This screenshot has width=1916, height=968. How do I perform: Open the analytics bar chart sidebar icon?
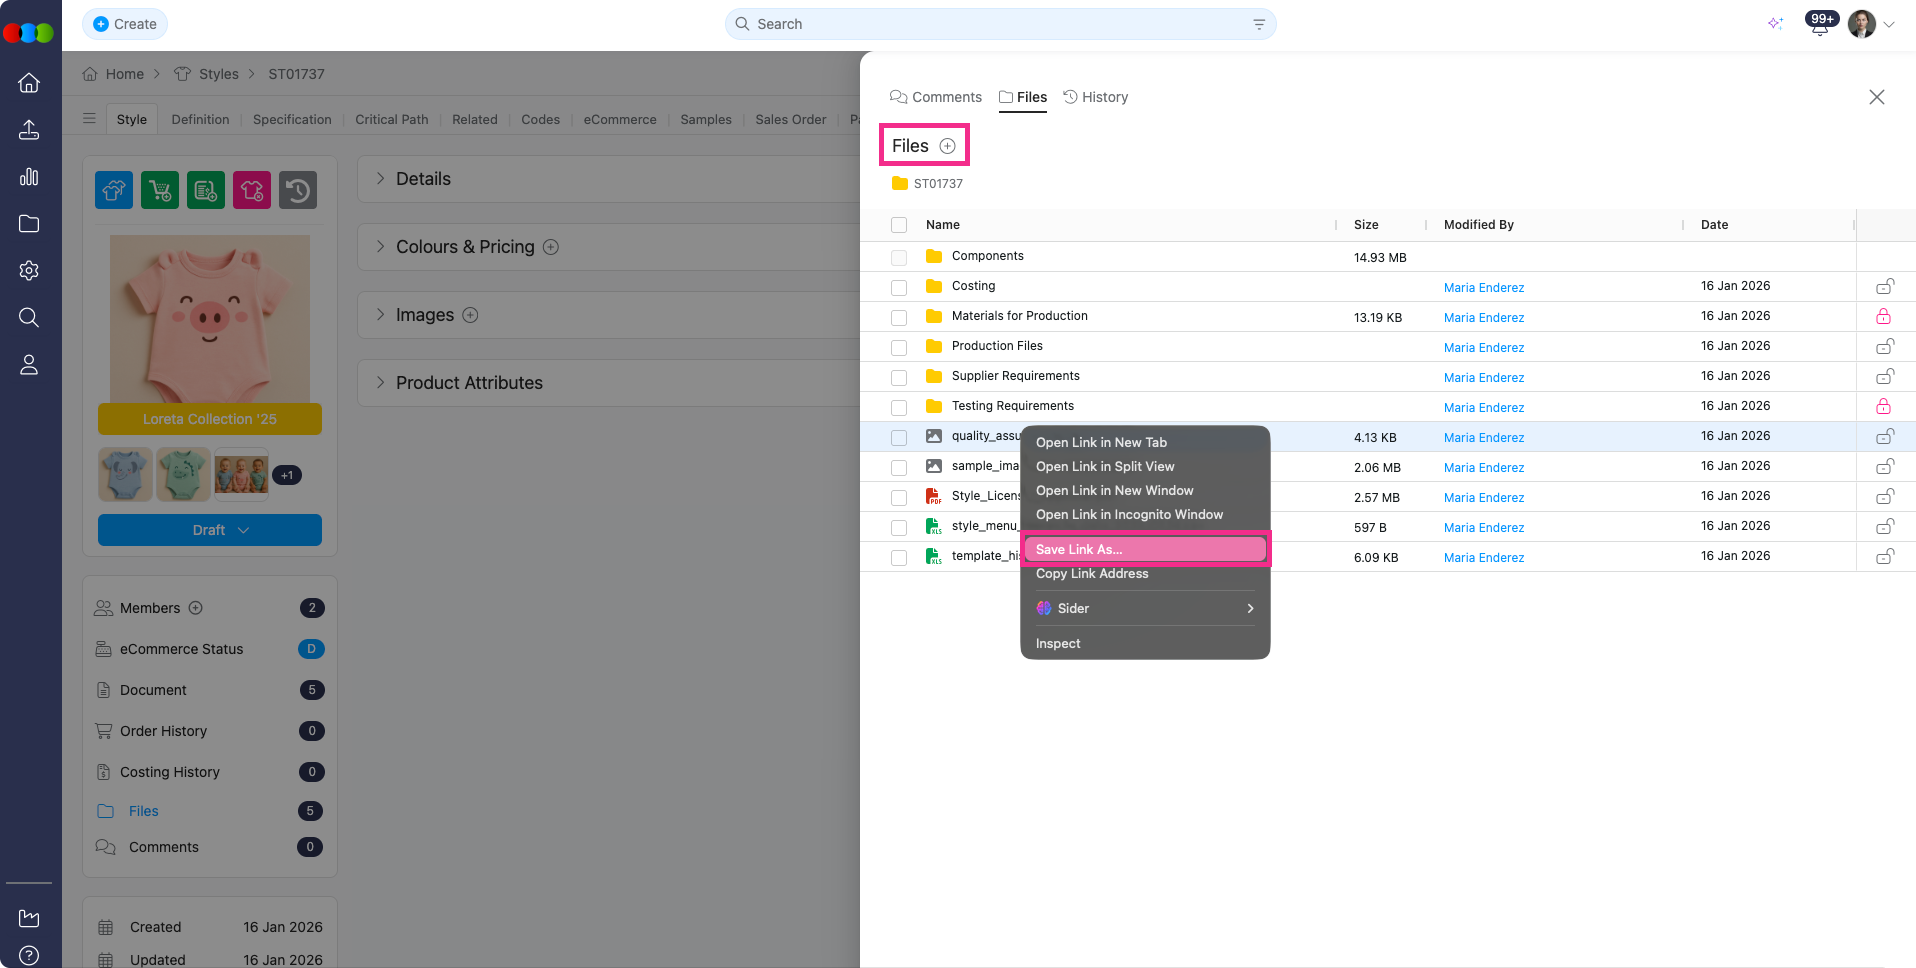[x=29, y=177]
